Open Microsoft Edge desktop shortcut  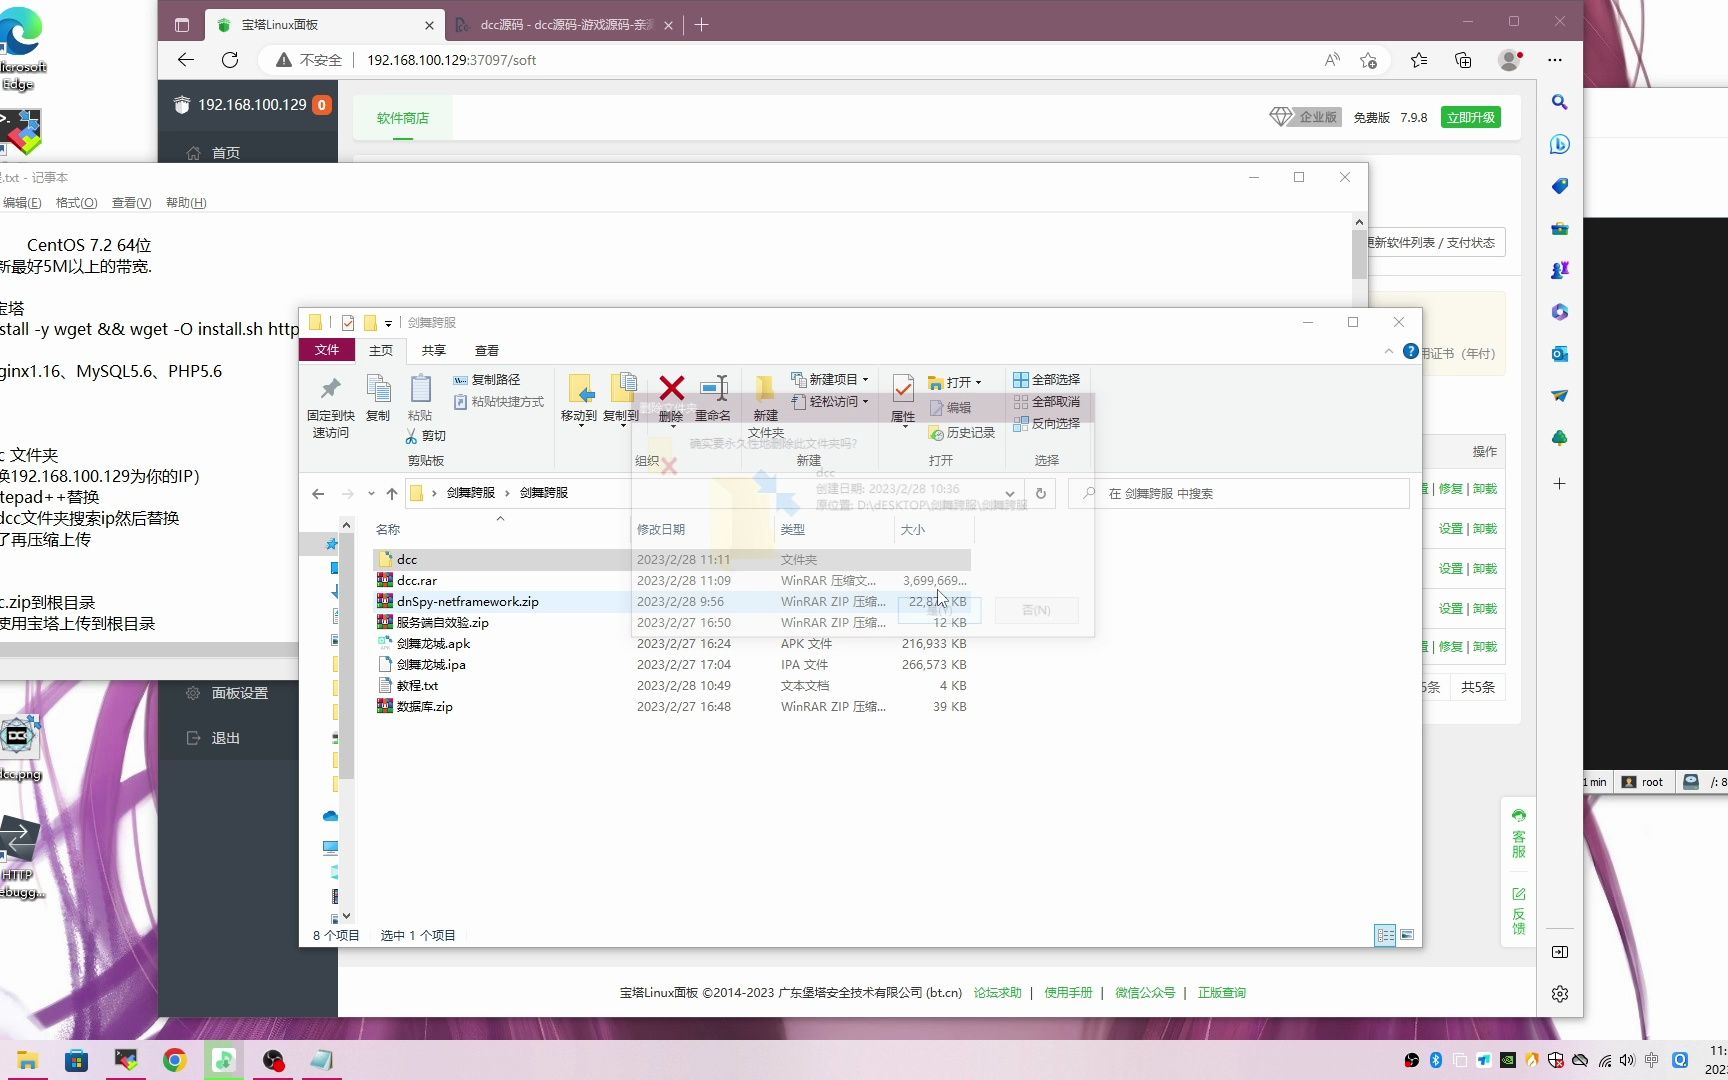pos(20,48)
